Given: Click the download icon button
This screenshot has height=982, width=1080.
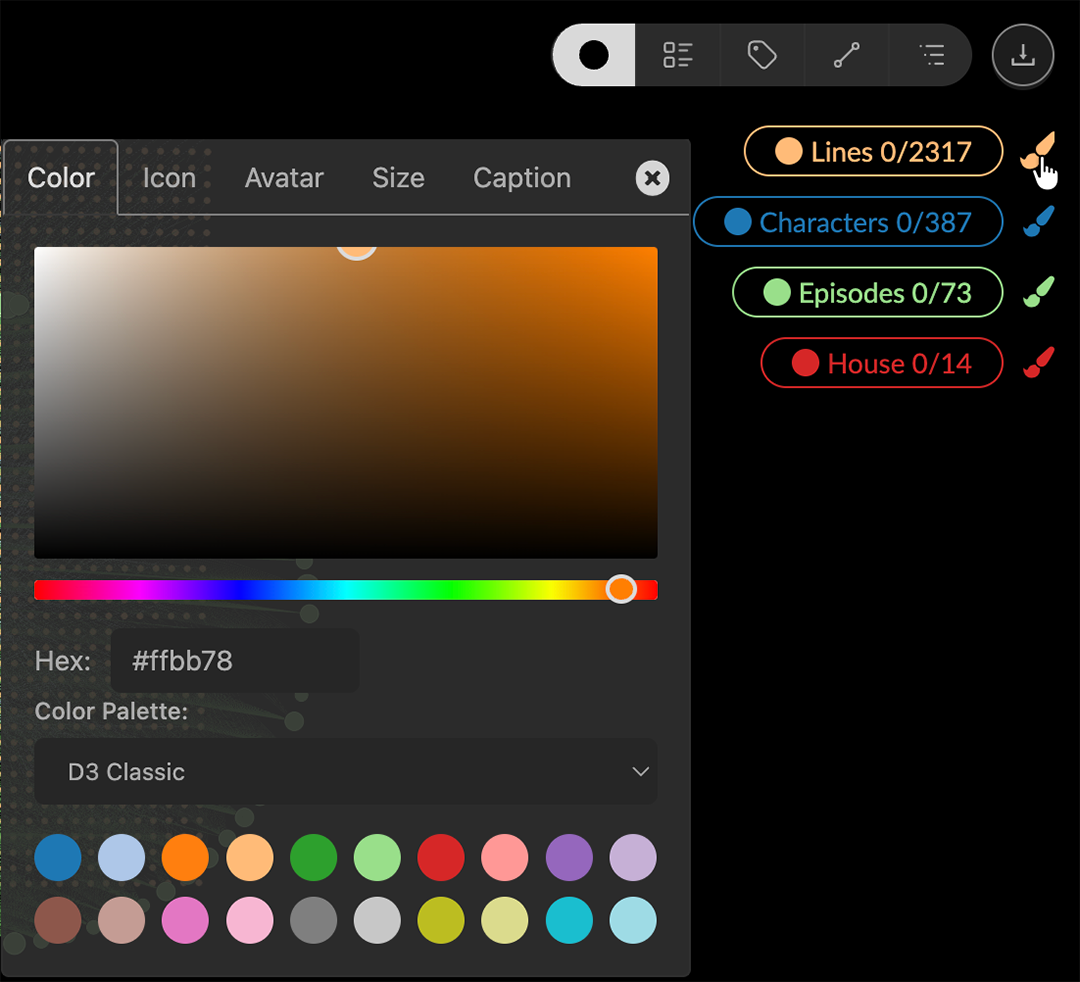Looking at the screenshot, I should (1022, 55).
